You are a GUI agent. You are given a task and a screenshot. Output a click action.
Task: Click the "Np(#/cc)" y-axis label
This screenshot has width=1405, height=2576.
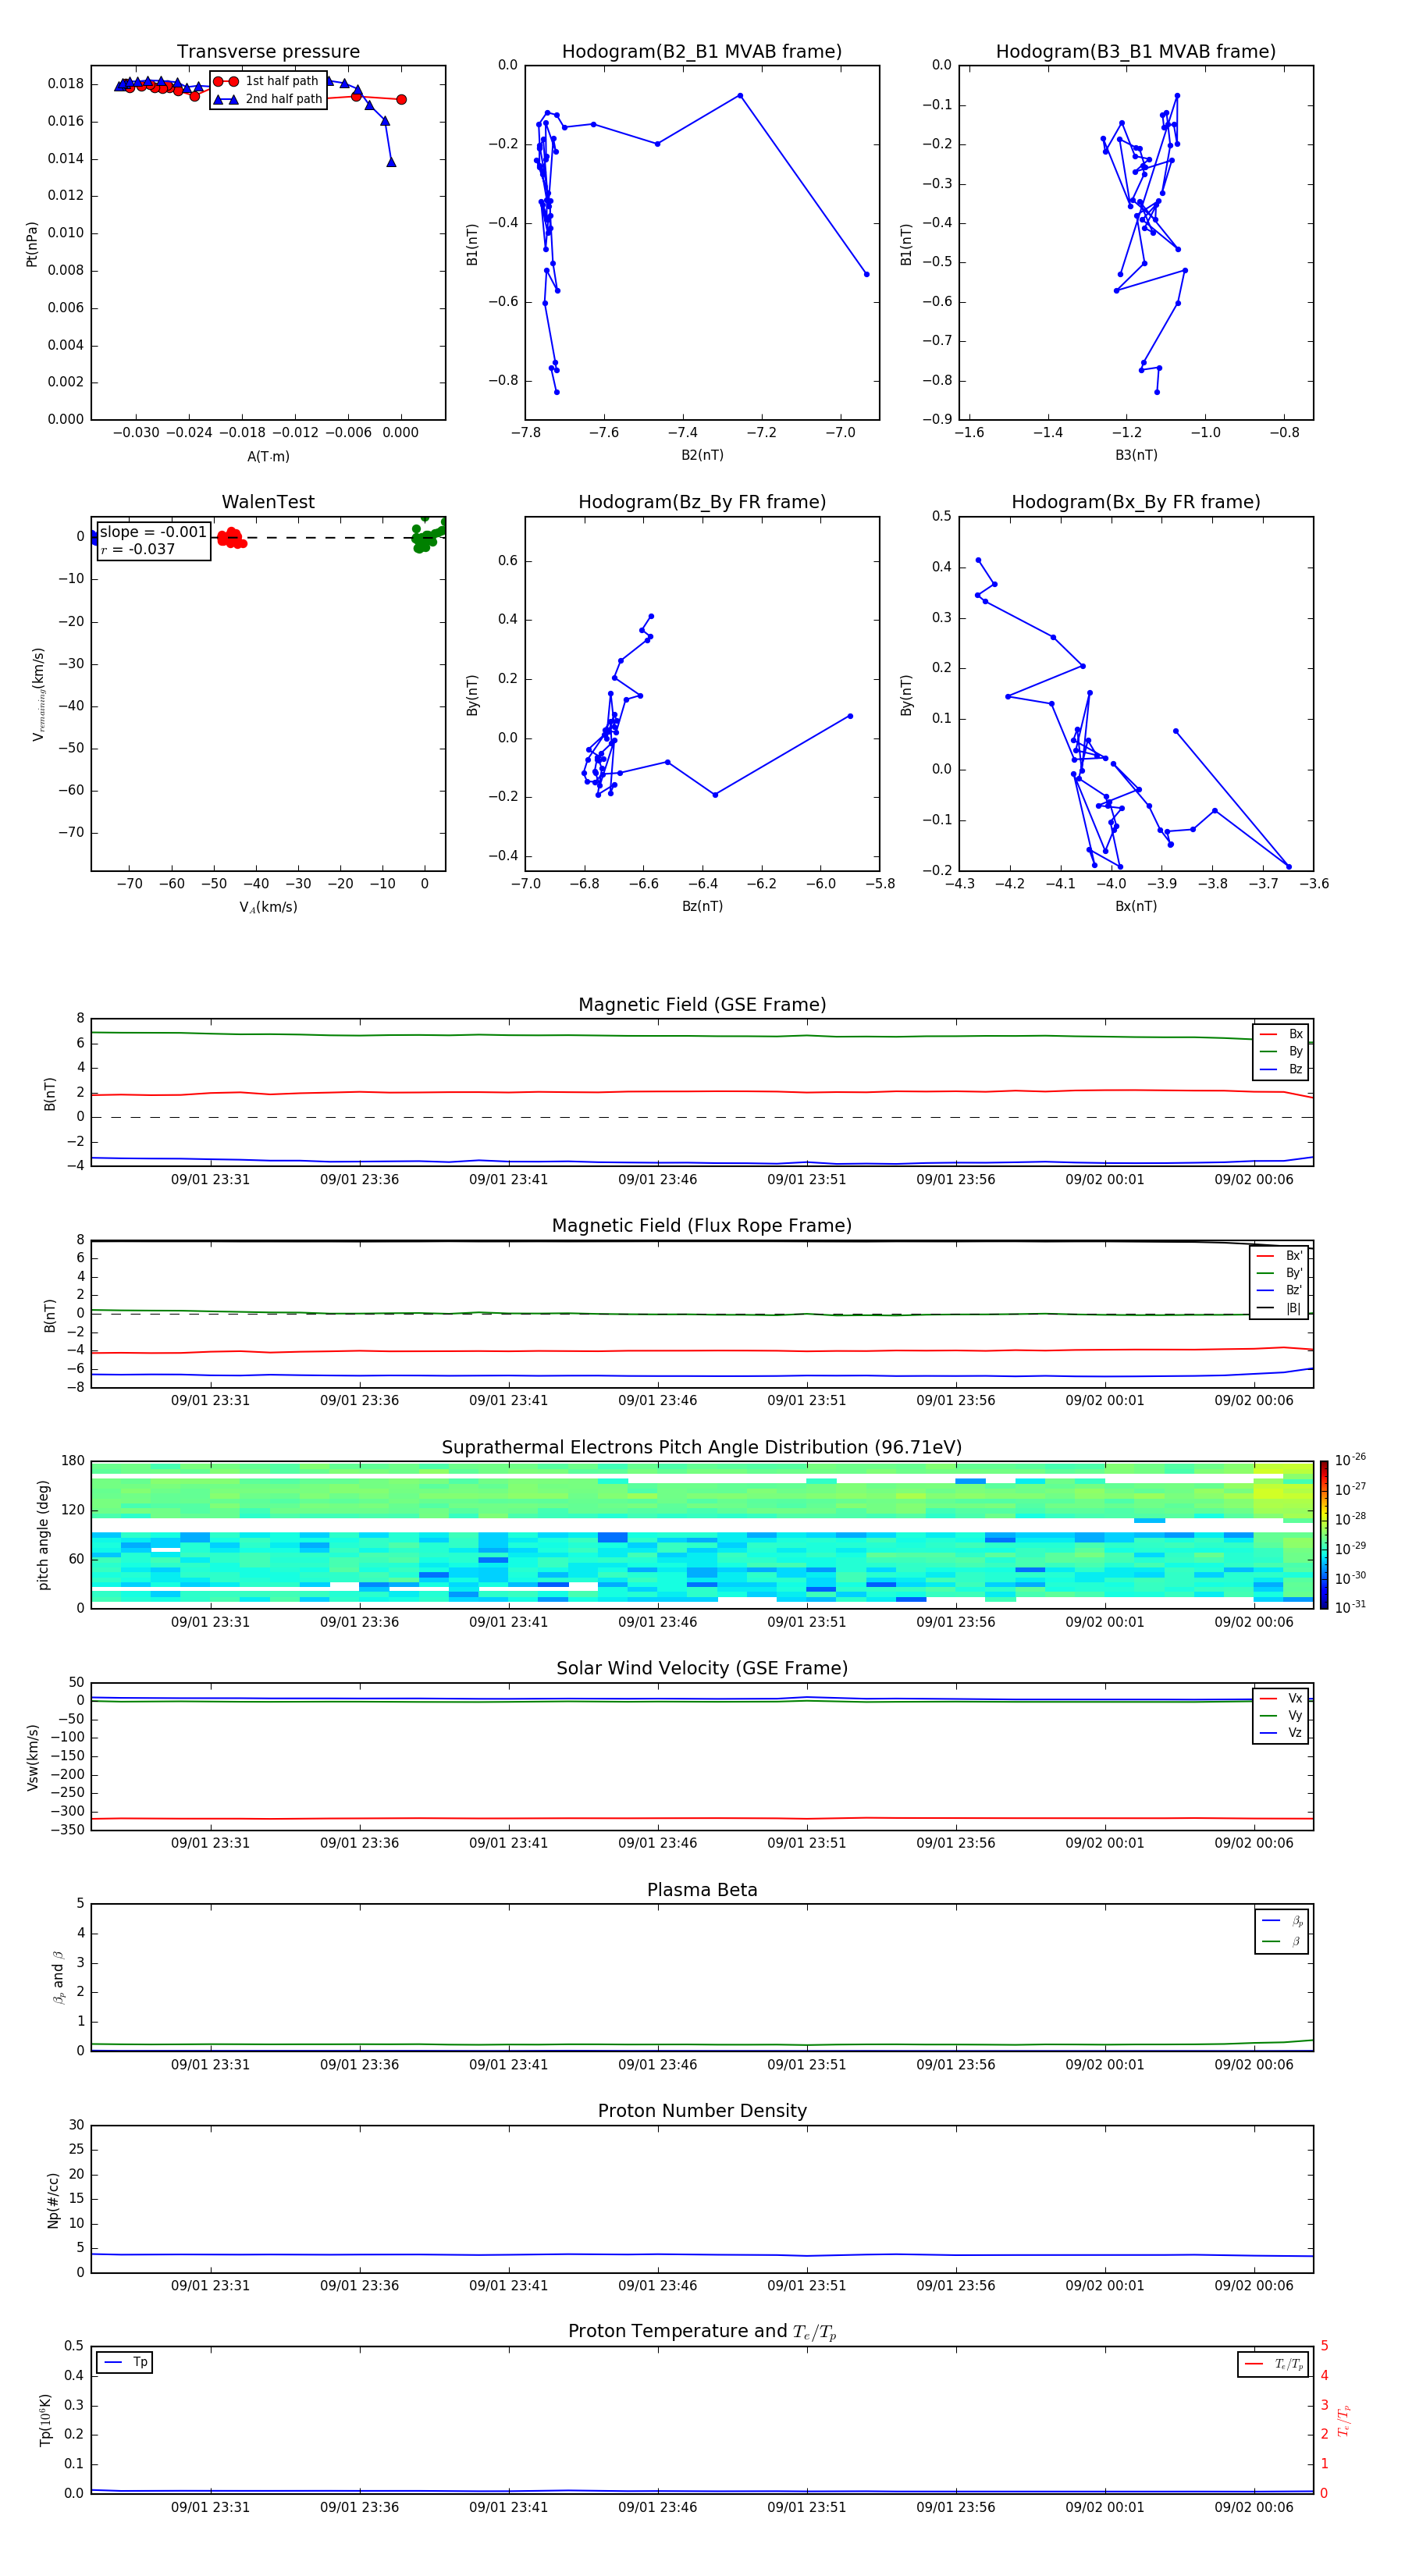pyautogui.click(x=53, y=2199)
